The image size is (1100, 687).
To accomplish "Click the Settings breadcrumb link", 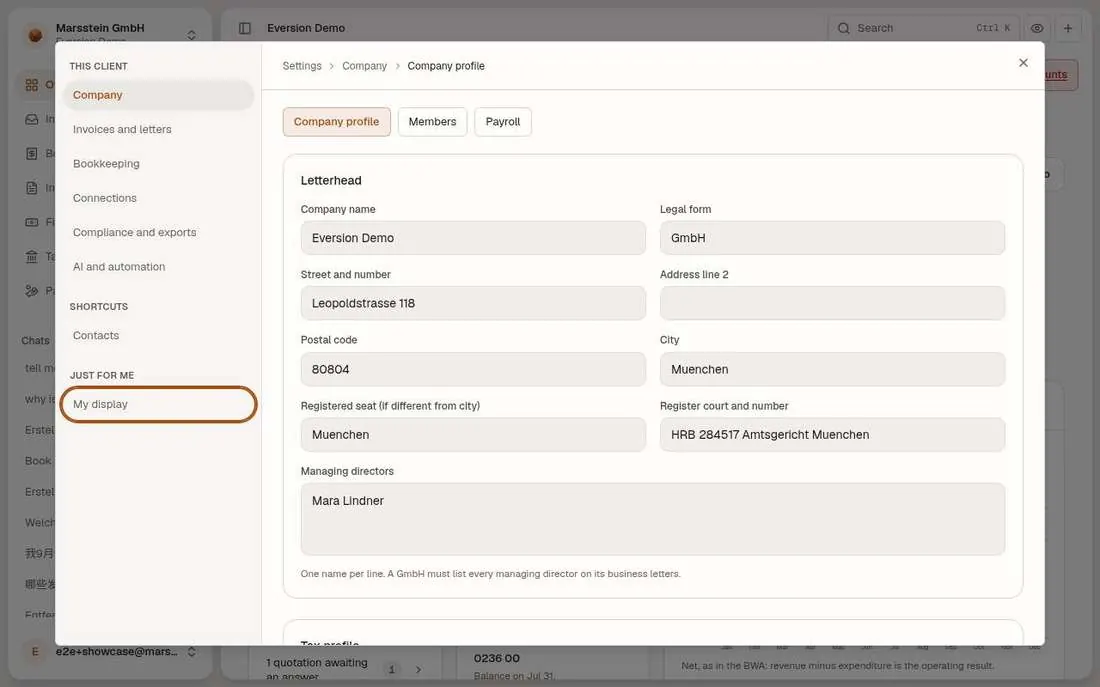I will (x=302, y=66).
